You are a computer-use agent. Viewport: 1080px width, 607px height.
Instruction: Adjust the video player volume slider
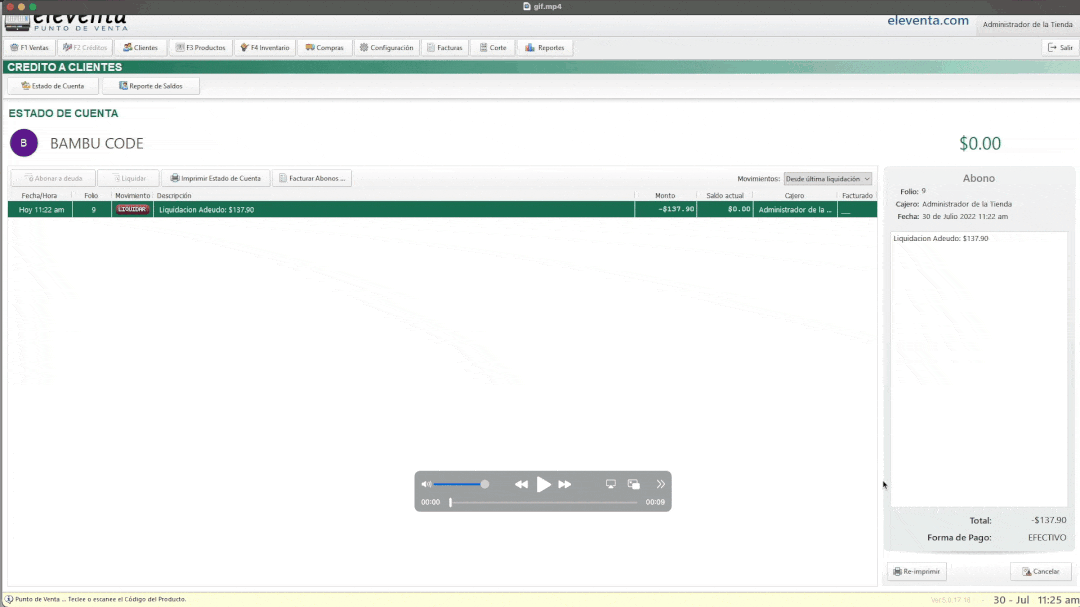460,484
